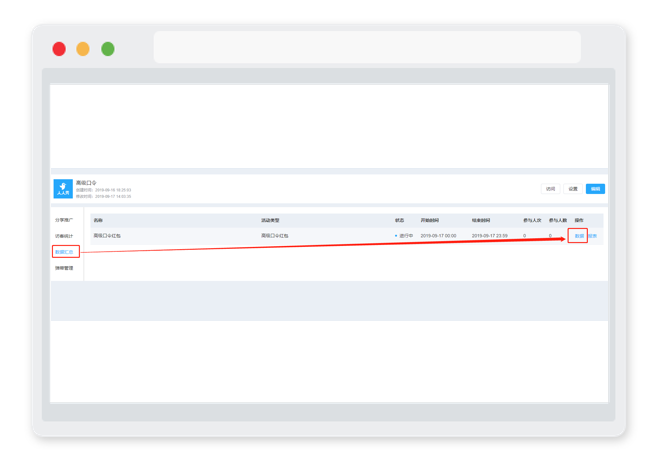
Task: Open the 账号管理 sidebar item
Action: (x=64, y=268)
